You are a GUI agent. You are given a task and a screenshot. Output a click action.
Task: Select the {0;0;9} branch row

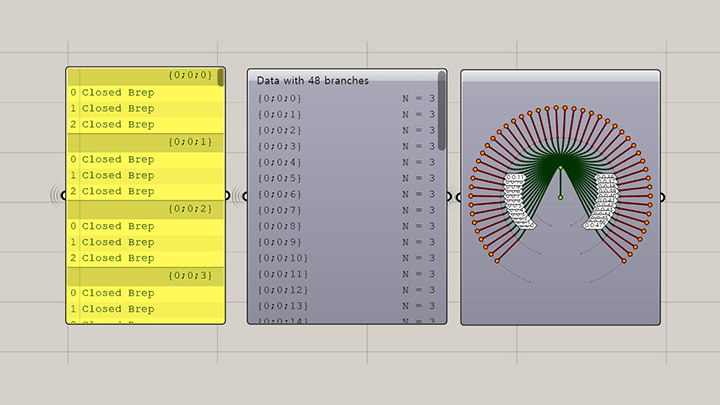tap(346, 242)
